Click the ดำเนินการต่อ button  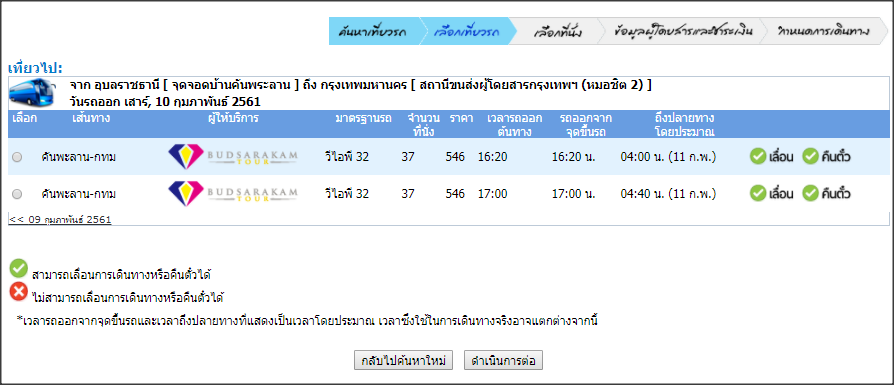point(503,361)
